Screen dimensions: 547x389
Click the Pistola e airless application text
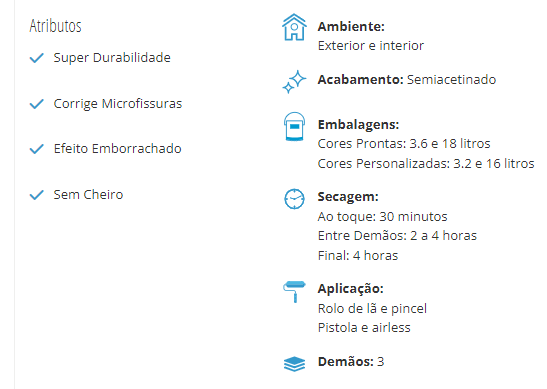(364, 328)
